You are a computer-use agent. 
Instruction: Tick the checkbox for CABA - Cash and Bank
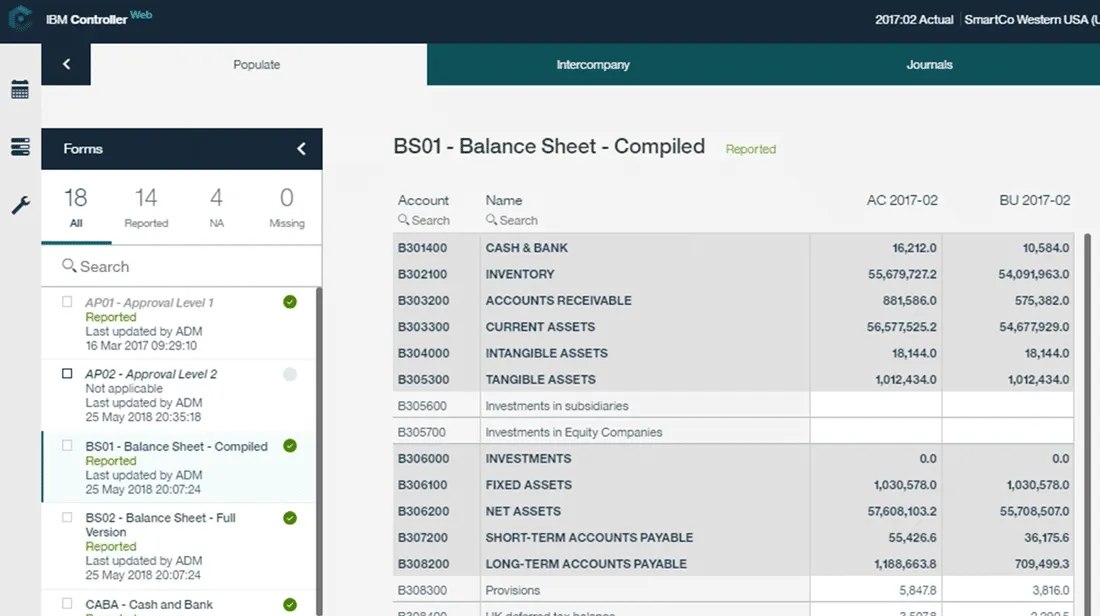(67, 603)
